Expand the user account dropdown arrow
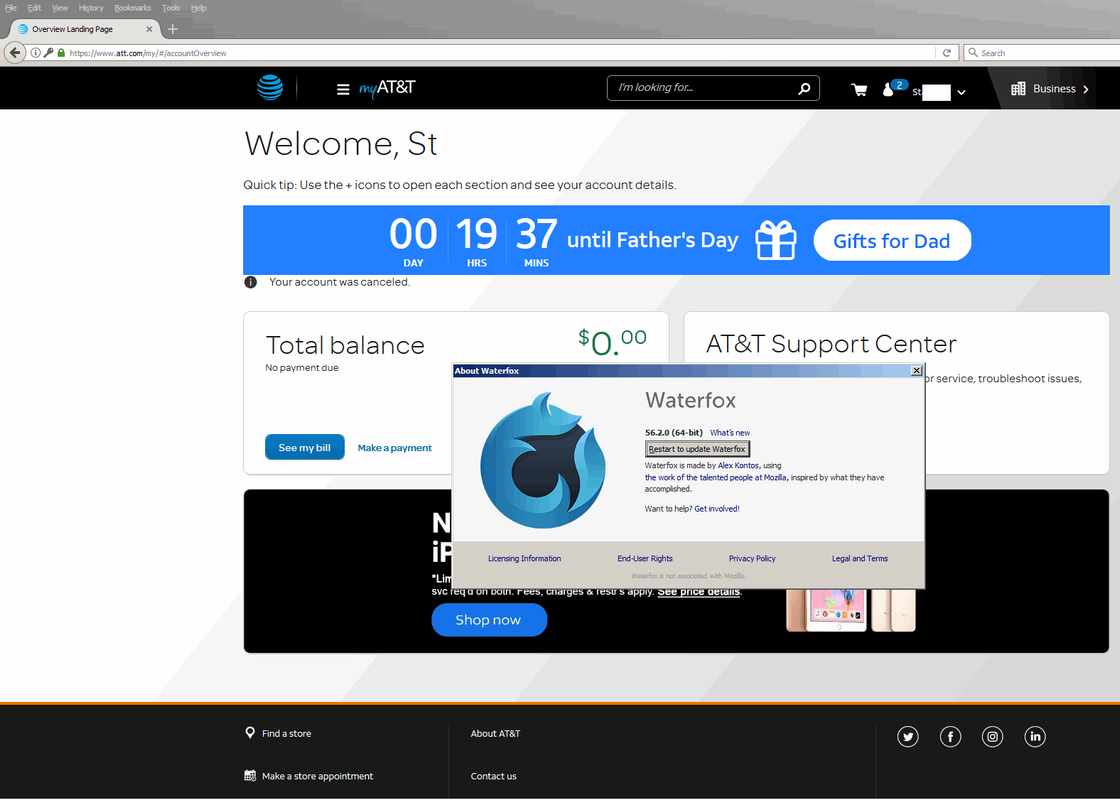 pos(961,92)
